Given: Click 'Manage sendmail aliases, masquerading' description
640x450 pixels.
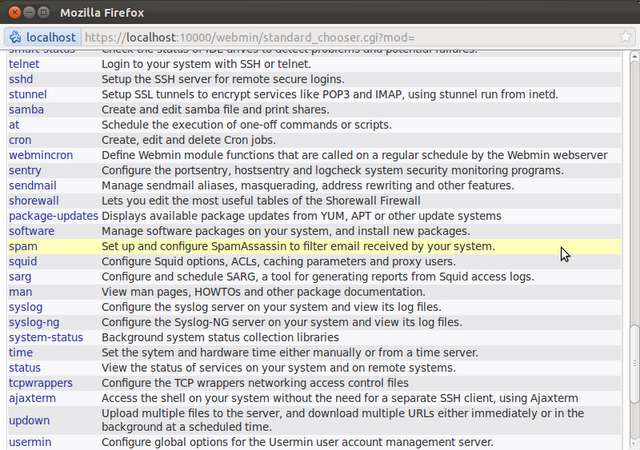Looking at the screenshot, I should 308,185.
